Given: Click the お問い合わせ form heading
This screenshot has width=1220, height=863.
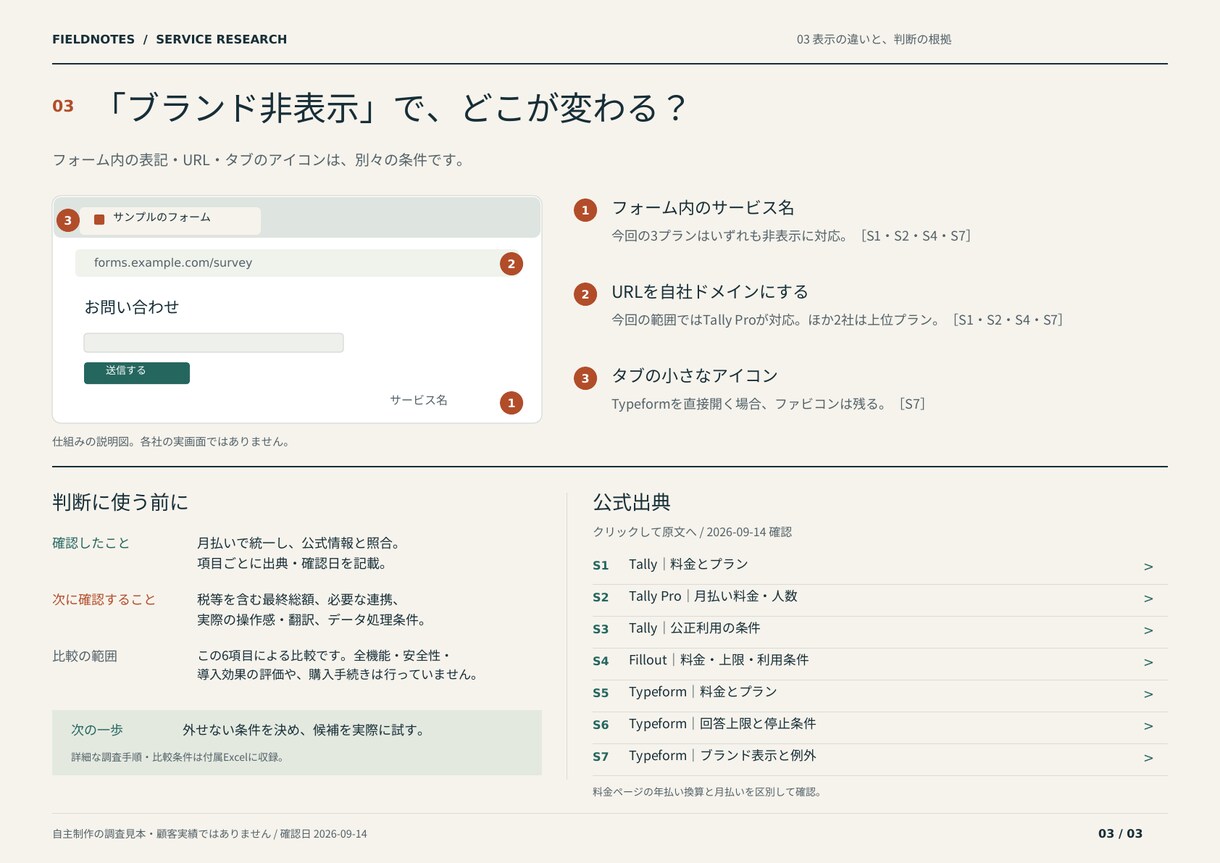Looking at the screenshot, I should [132, 307].
